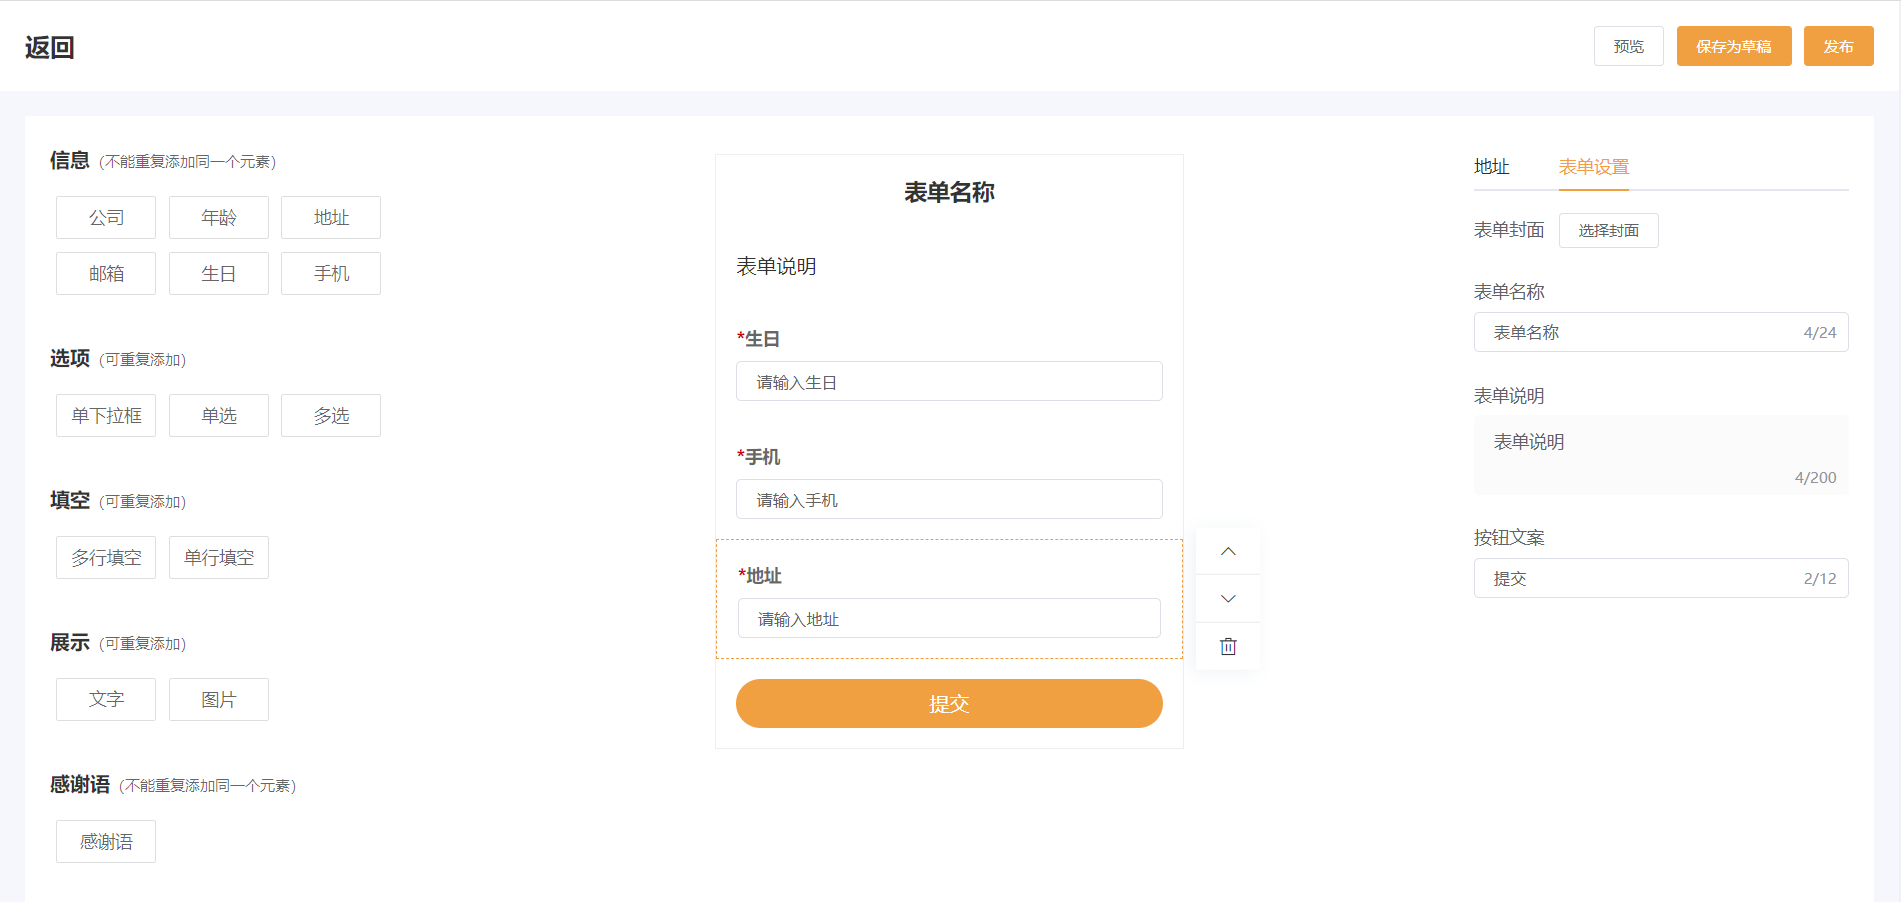Screen dimensions: 1901x902
Task: Click the 提交 submit button in preview
Action: 948,703
